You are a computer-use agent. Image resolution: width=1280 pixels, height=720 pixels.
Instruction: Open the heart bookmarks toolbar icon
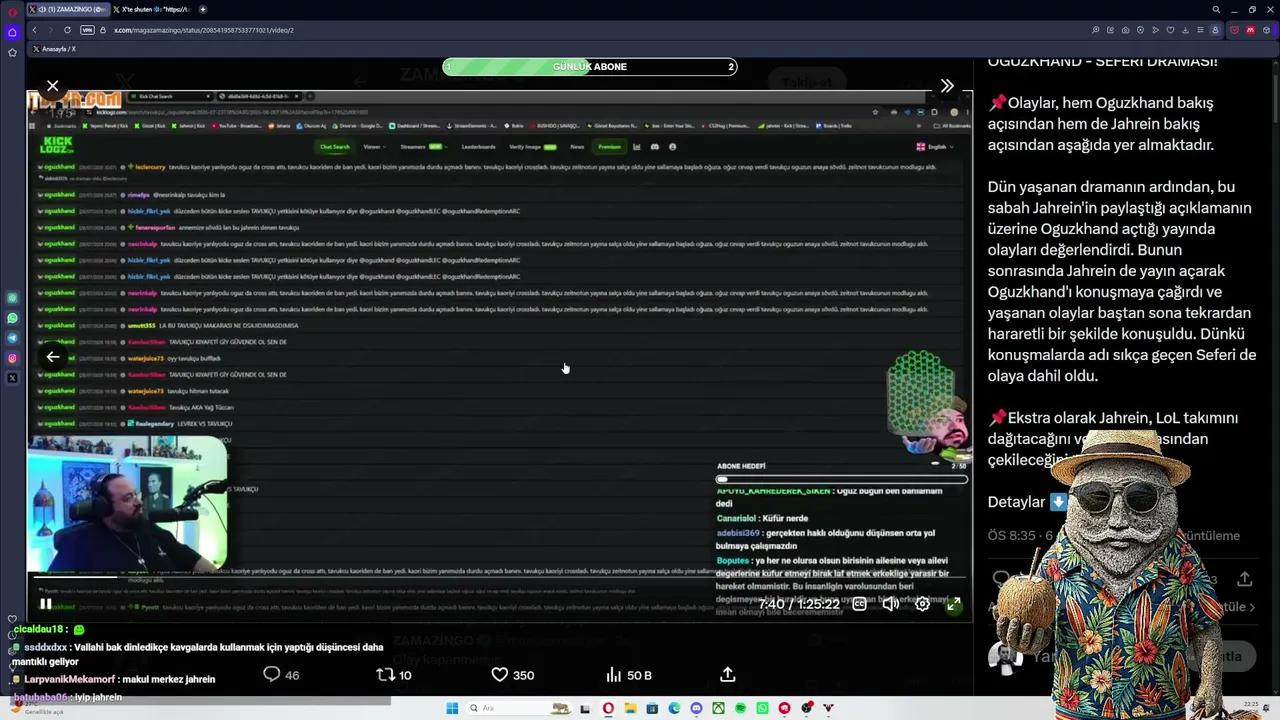1171,30
